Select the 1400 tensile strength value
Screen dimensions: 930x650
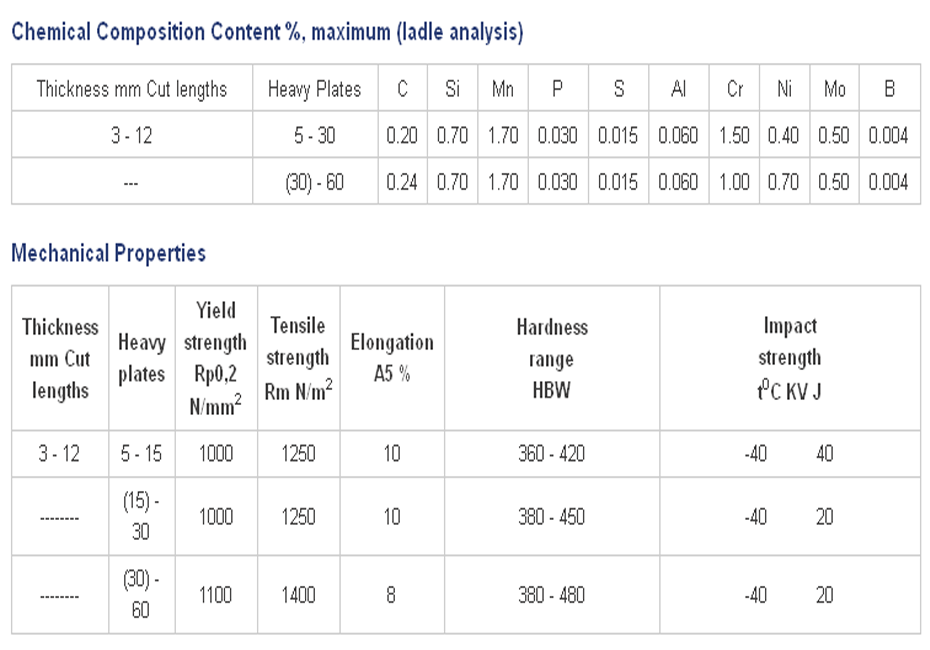(x=298, y=595)
